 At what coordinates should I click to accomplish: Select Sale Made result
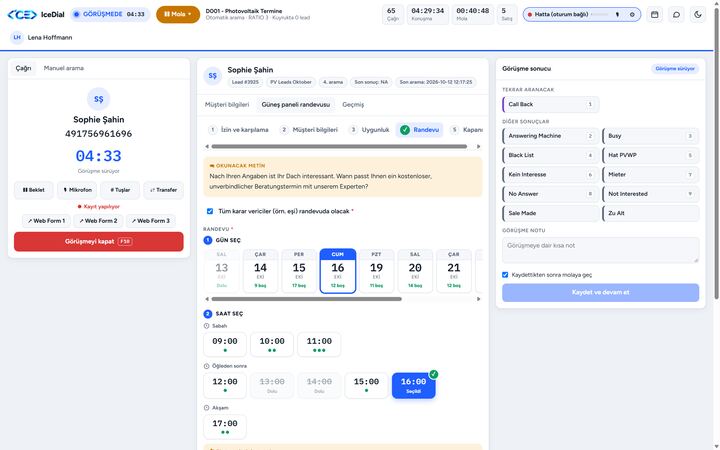pyautogui.click(x=551, y=213)
